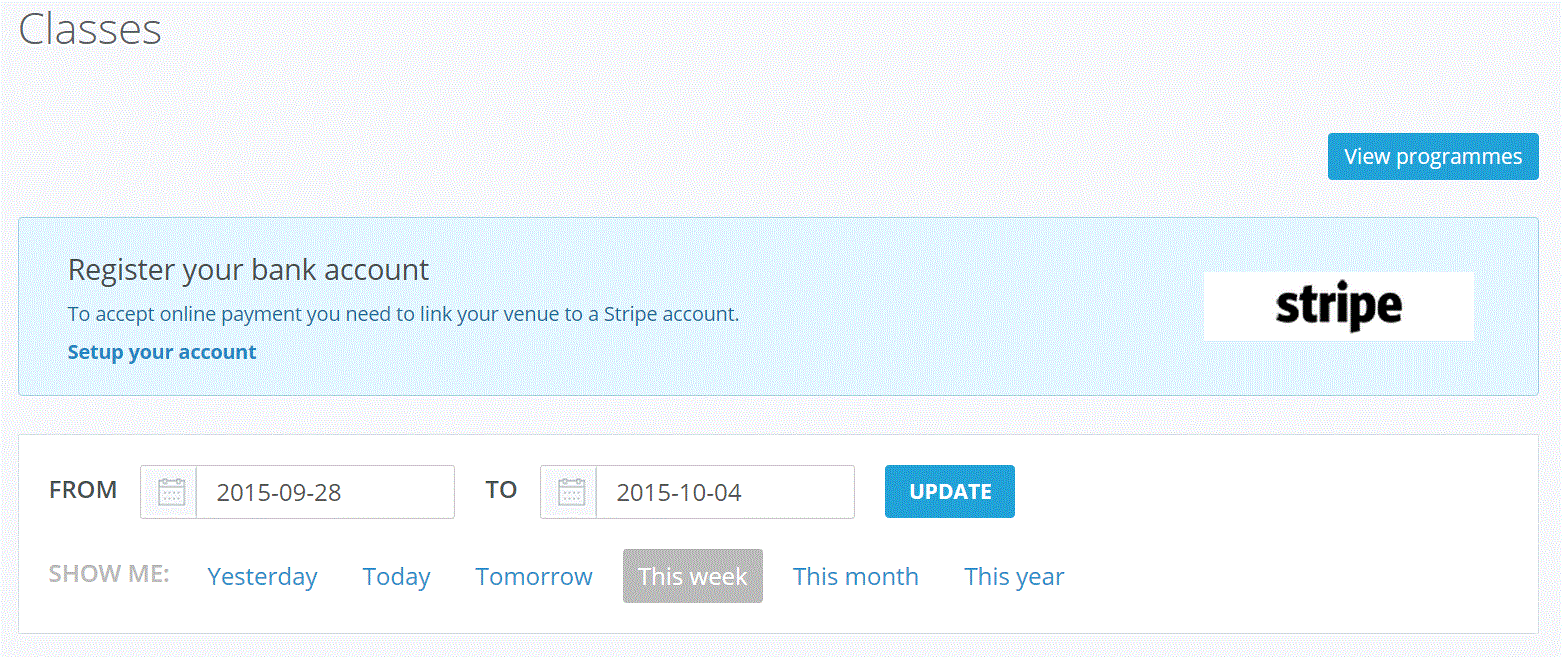1562x657 pixels.
Task: Open the FROM date calendar icon
Action: [170, 492]
